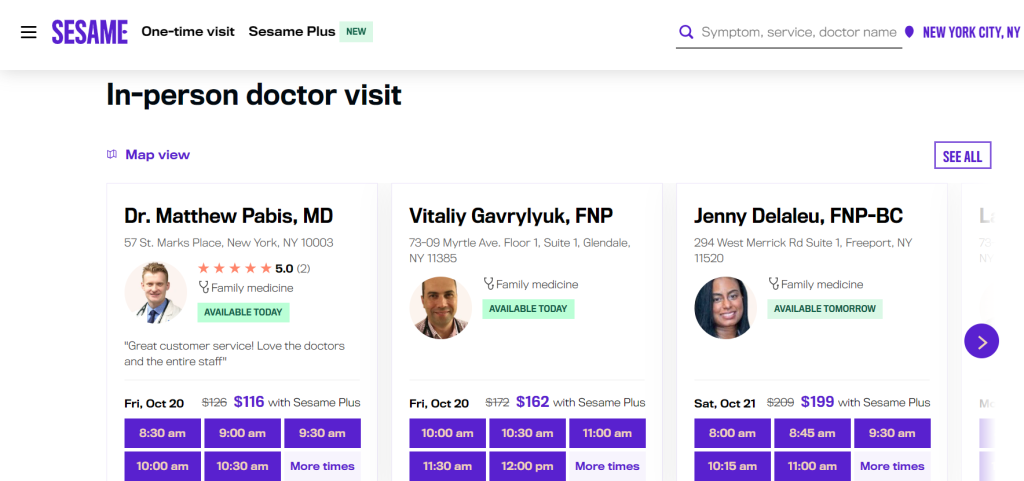
Task: Select the One-time visit menu item
Action: click(x=188, y=32)
